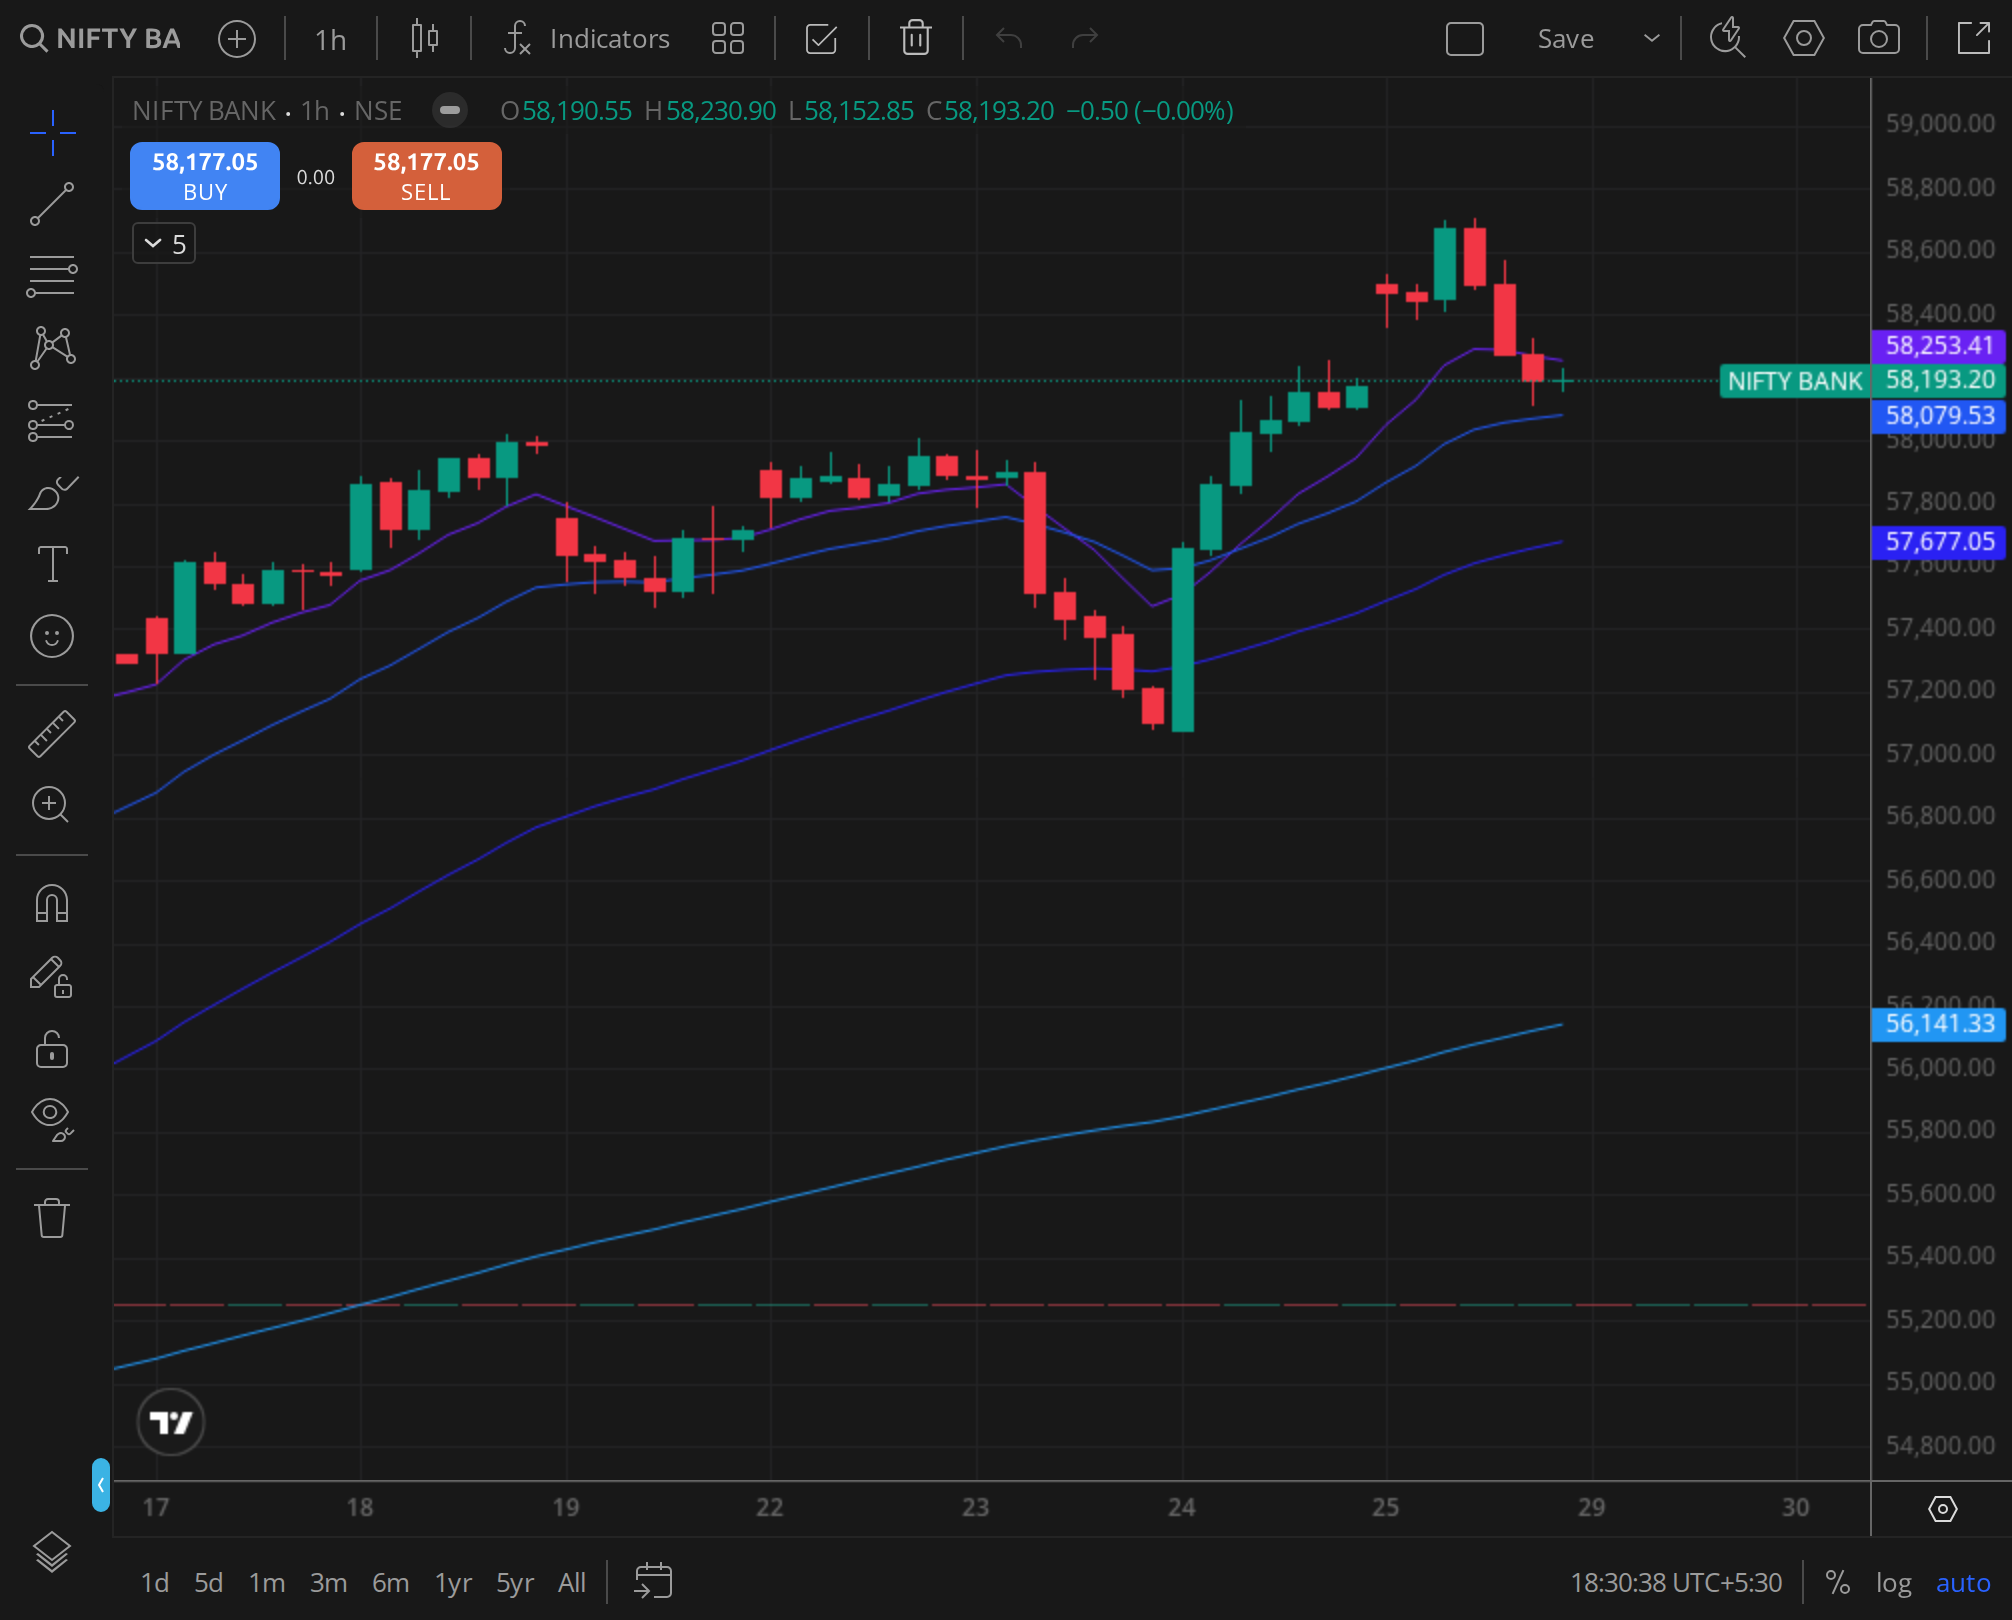Click the 58,177.05 BUY button
Screen dimensions: 2012x1620
tap(205, 176)
